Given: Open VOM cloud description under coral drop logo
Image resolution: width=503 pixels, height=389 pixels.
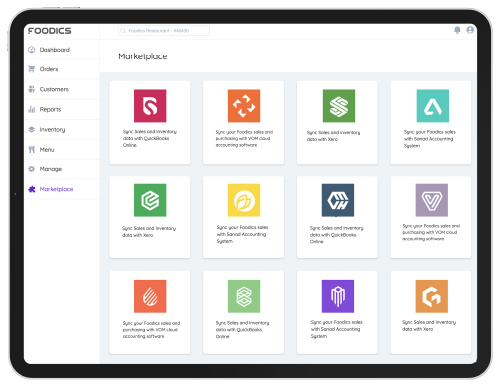Looking at the screenshot, I should [x=151, y=330].
